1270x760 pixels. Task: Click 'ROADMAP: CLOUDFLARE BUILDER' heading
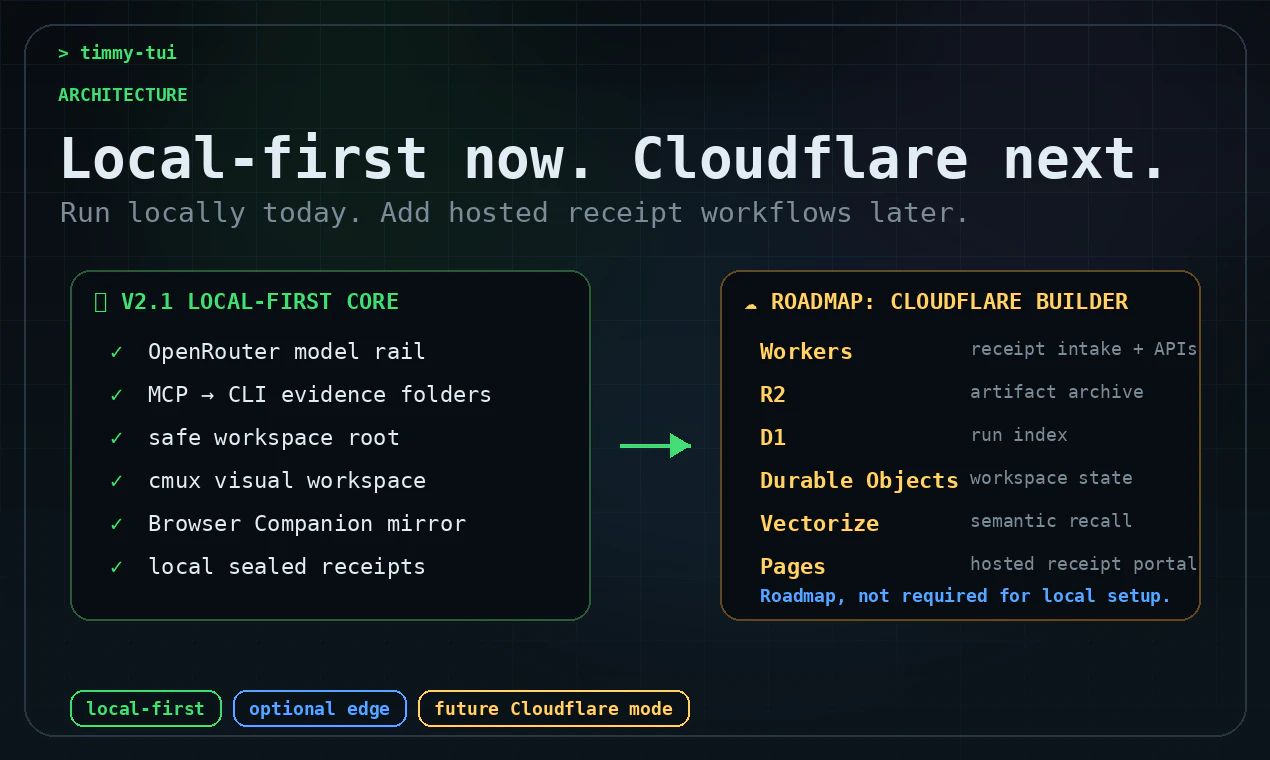[949, 302]
